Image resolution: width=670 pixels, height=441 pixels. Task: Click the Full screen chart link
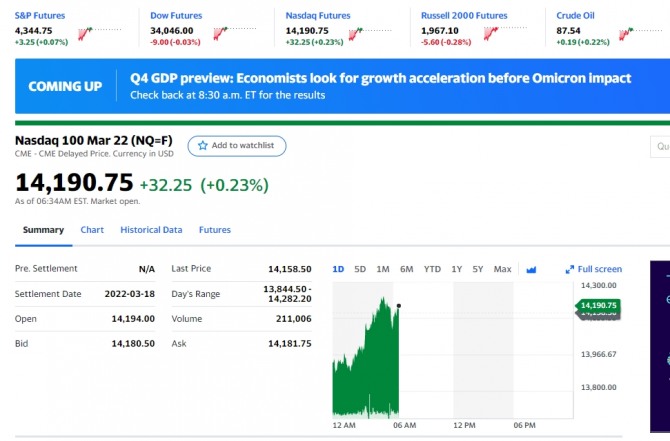[594, 269]
